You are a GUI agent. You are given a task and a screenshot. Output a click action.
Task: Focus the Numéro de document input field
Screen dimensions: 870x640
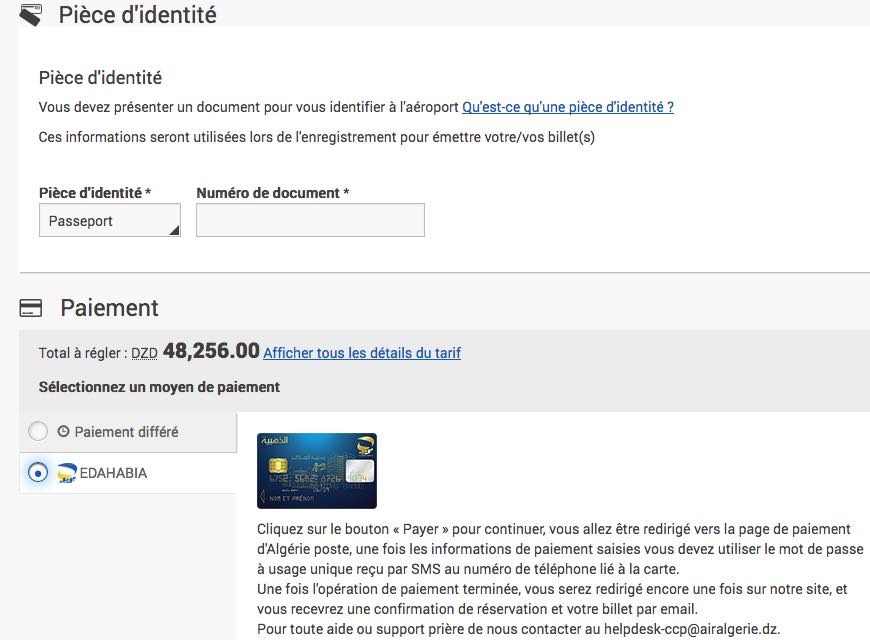(310, 221)
